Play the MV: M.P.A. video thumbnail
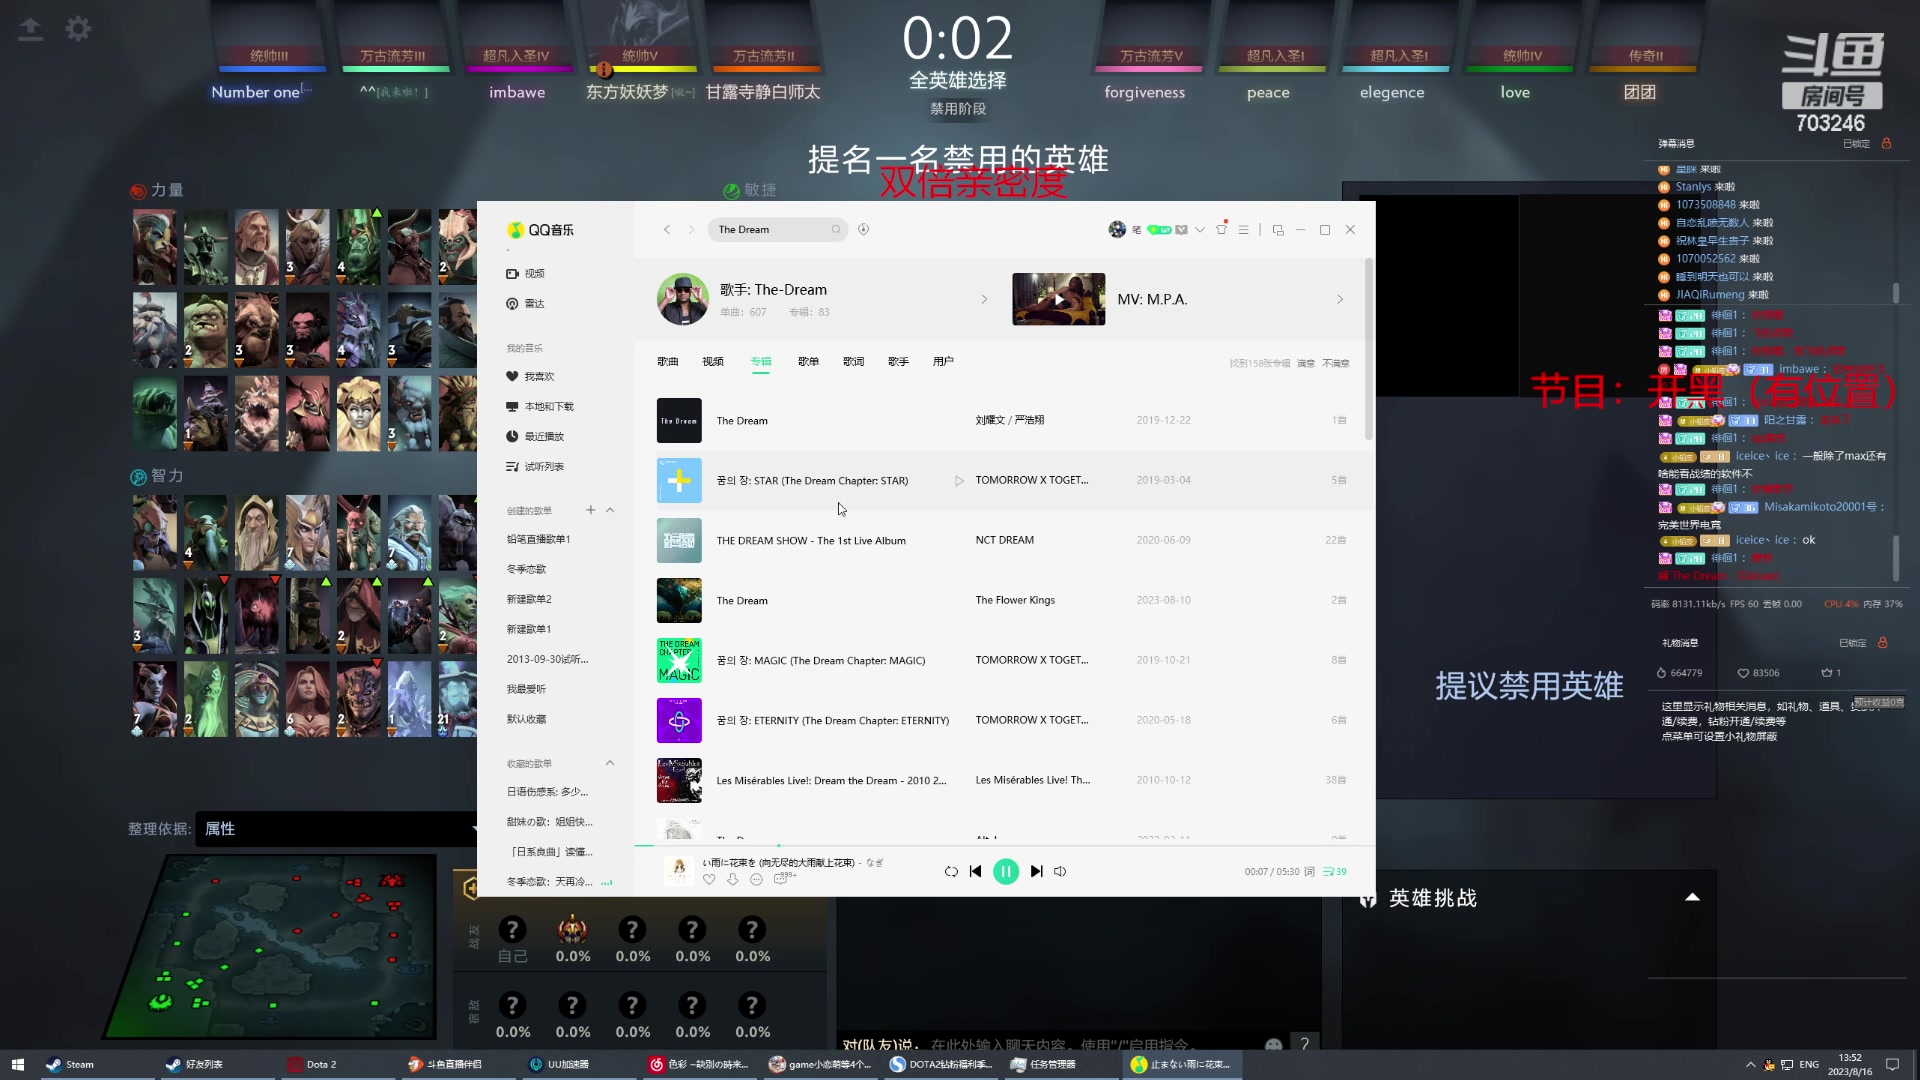Image resolution: width=1920 pixels, height=1080 pixels. pos(1058,299)
